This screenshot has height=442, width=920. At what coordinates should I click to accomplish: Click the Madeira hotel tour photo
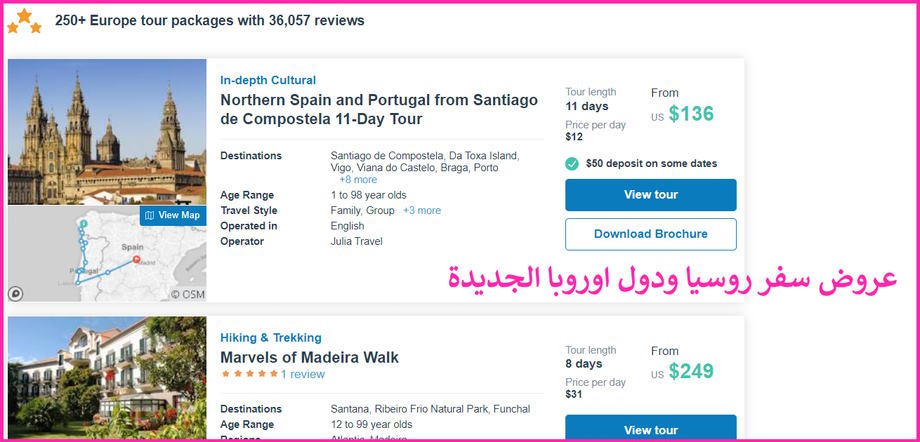click(x=107, y=380)
